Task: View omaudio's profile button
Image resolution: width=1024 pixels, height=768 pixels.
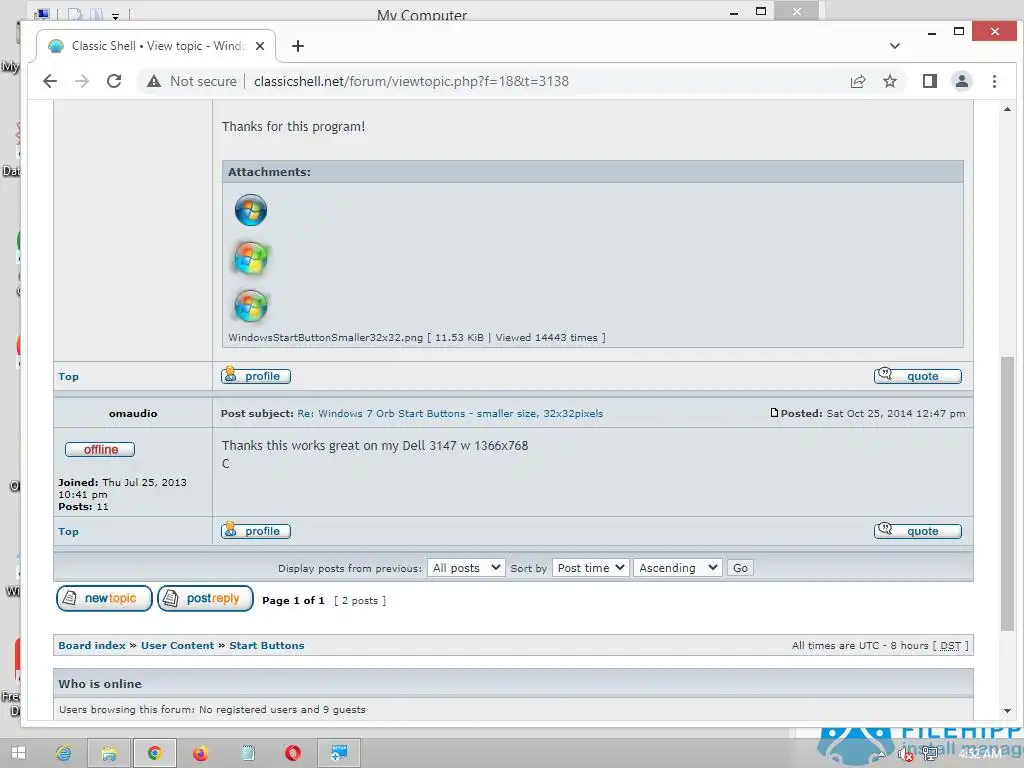Action: [x=256, y=531]
